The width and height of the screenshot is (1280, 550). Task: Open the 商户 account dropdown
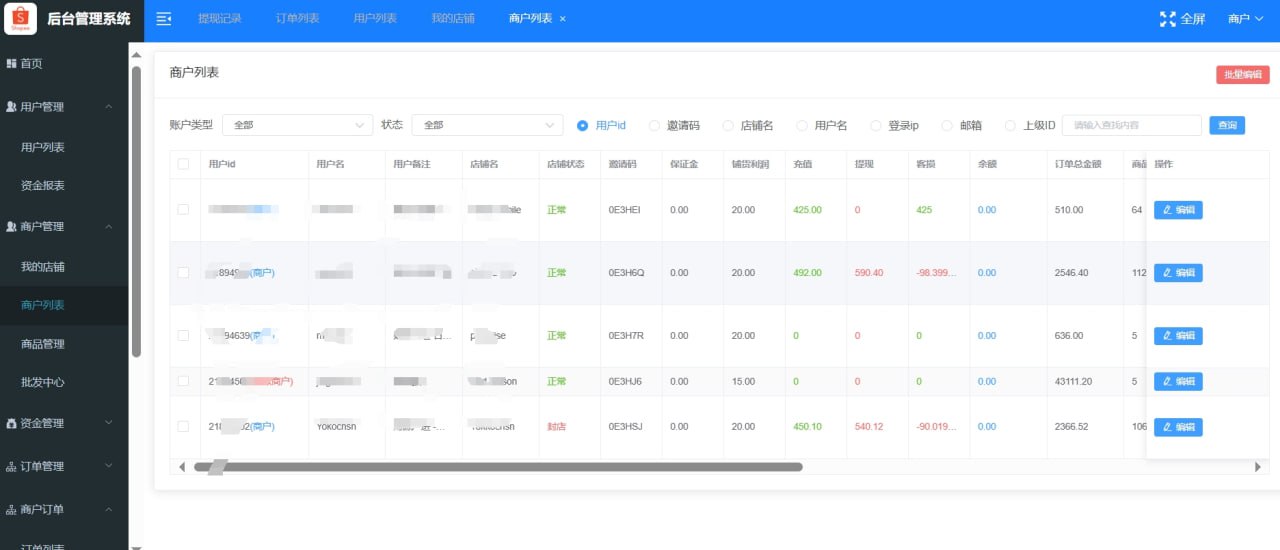1246,19
